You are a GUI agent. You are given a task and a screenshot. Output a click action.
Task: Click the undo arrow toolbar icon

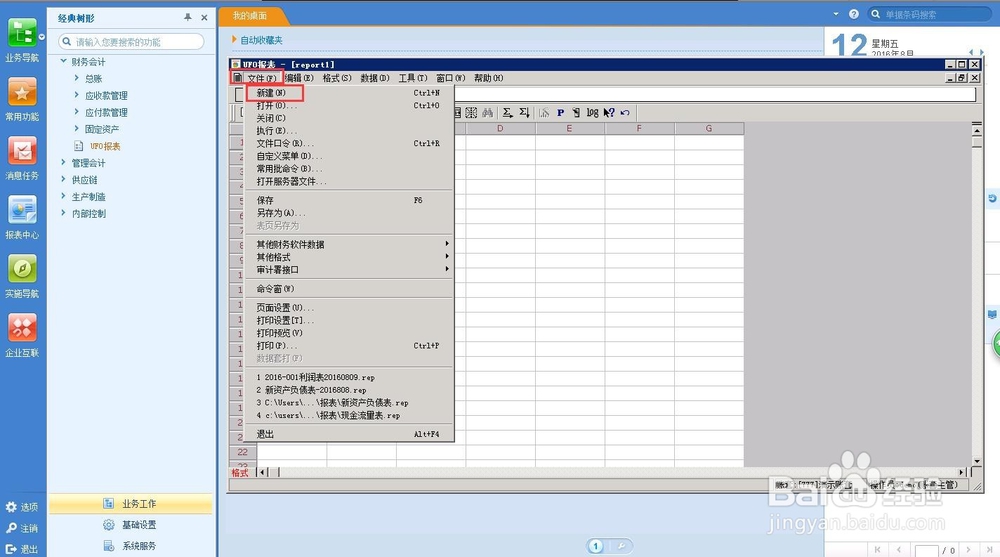[x=625, y=112]
